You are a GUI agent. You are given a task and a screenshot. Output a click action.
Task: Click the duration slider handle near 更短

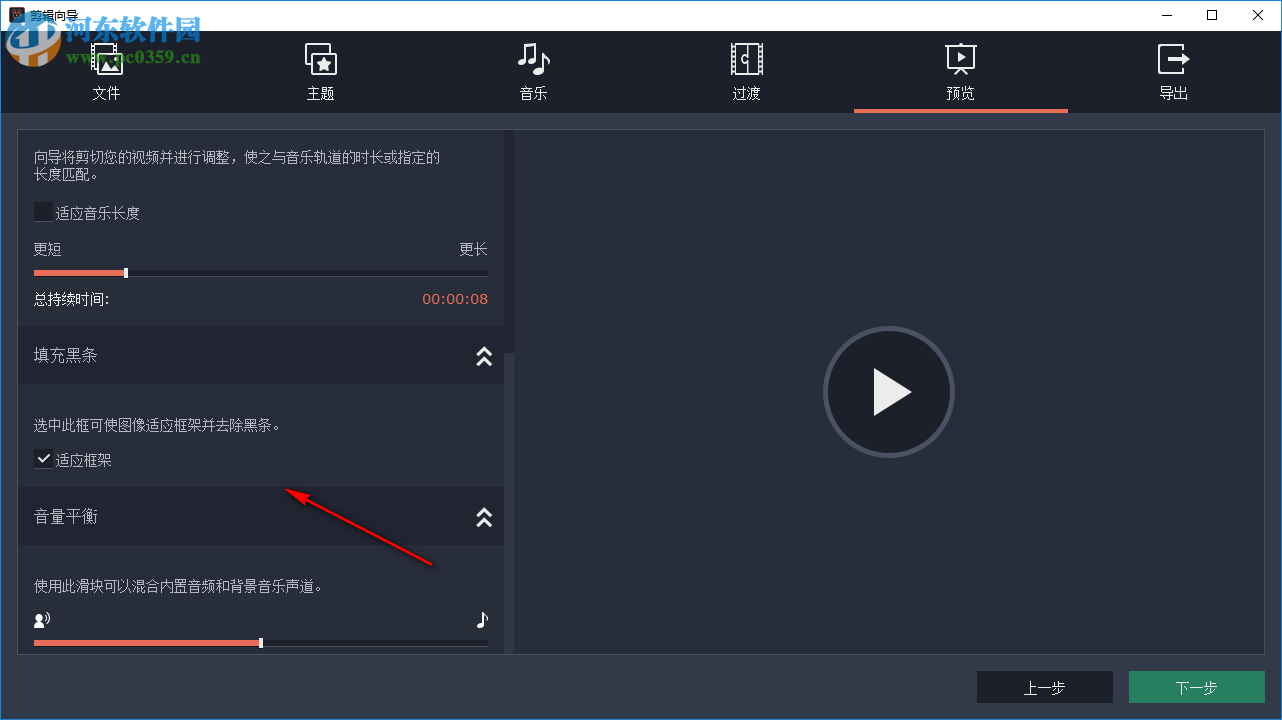[x=124, y=272]
